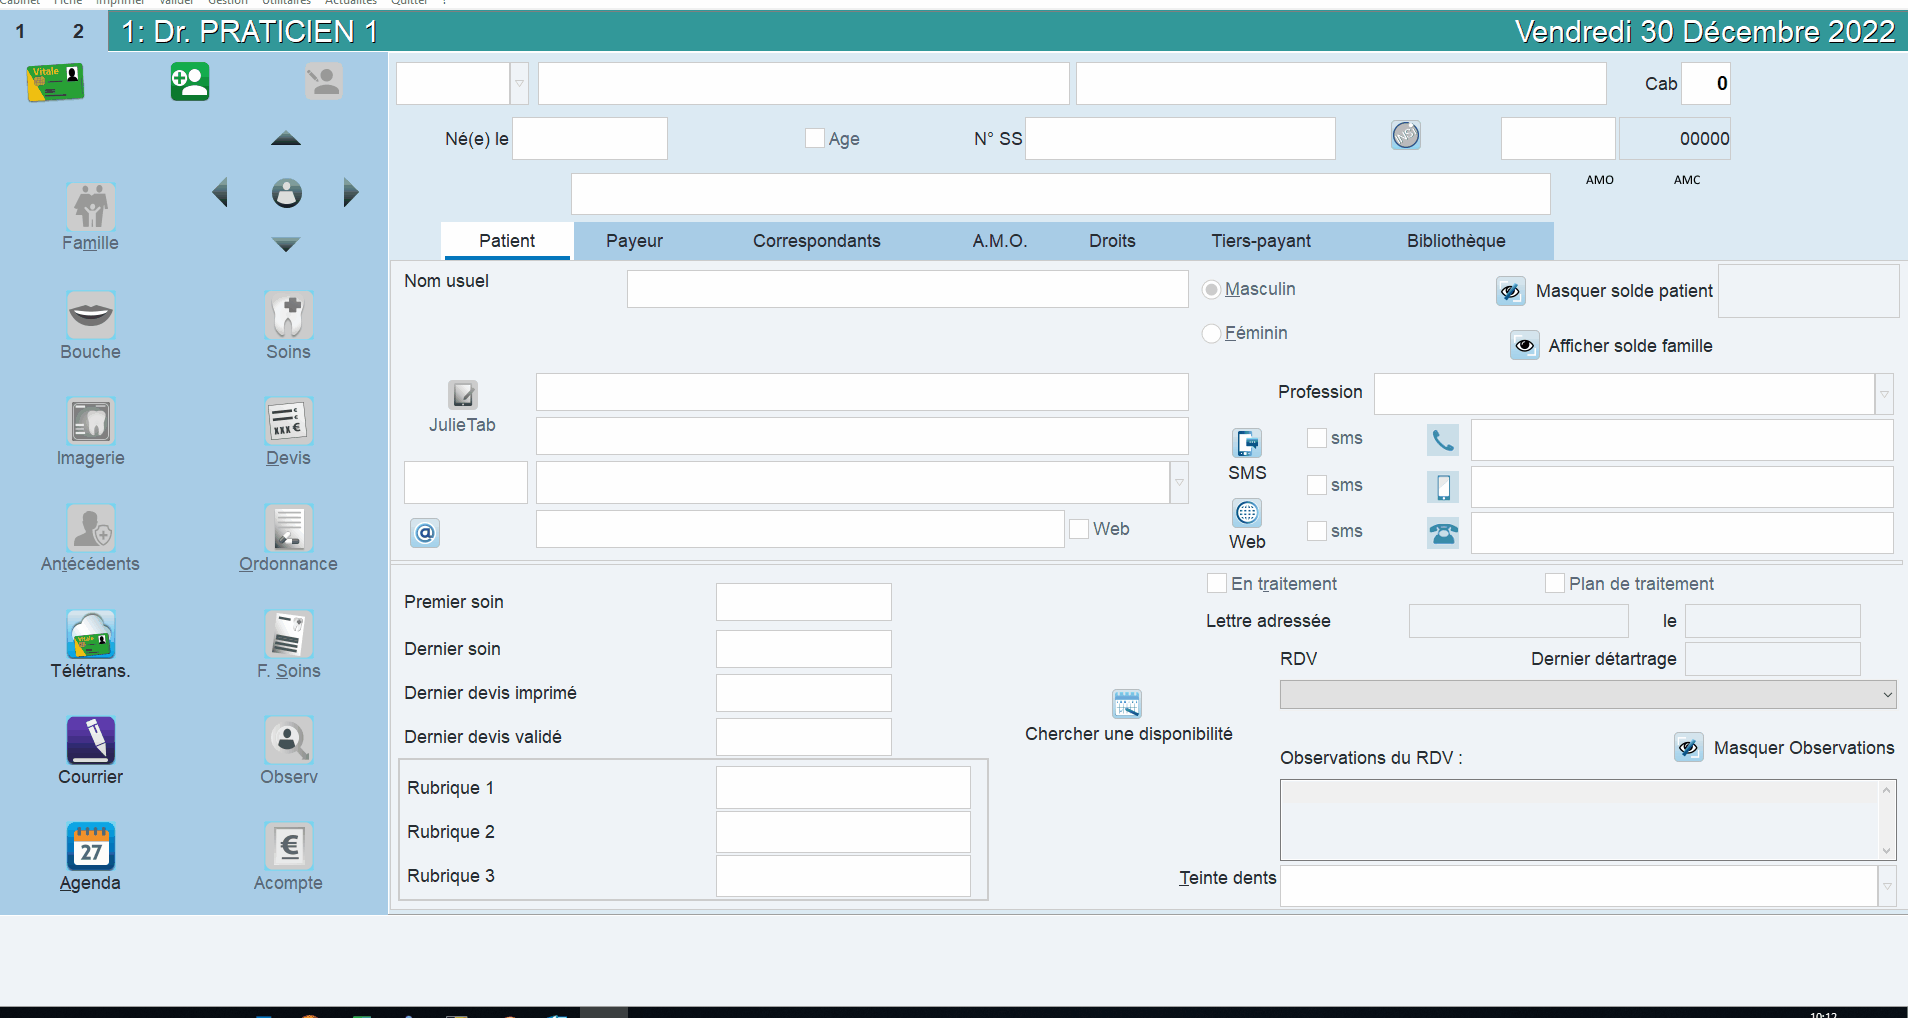Open the Acompte euro icon
Screen dimensions: 1908x1018
[289, 846]
